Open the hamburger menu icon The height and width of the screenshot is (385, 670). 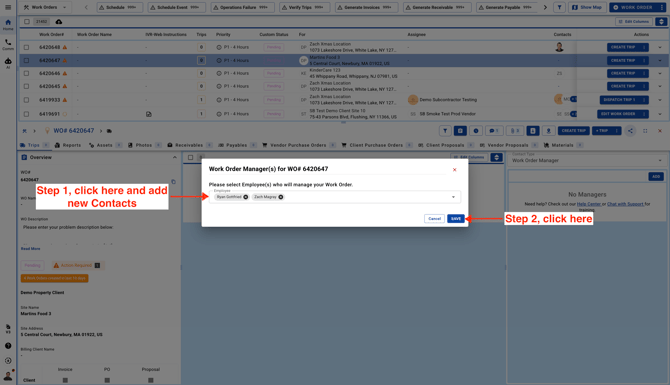click(8, 7)
